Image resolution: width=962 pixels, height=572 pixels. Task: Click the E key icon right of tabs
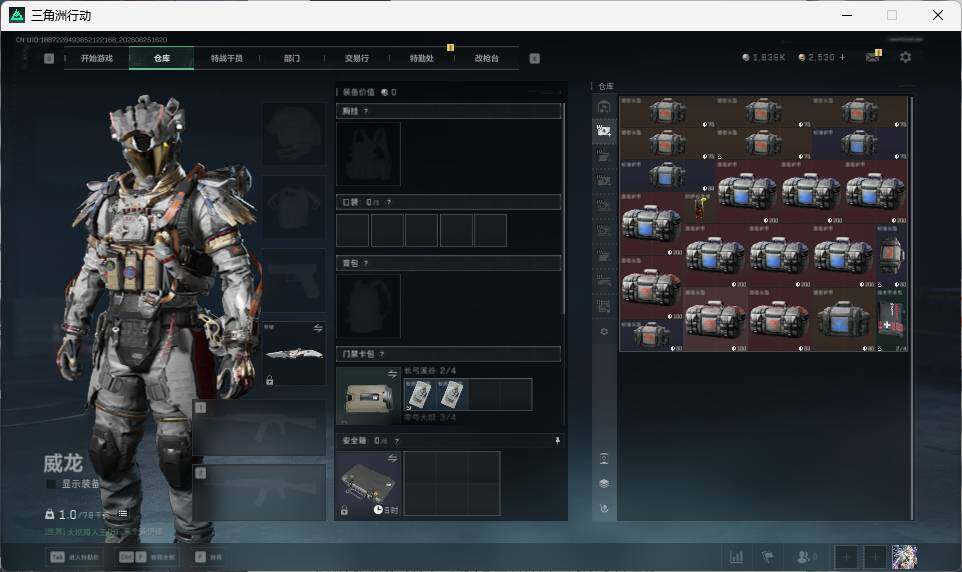pyautogui.click(x=534, y=58)
